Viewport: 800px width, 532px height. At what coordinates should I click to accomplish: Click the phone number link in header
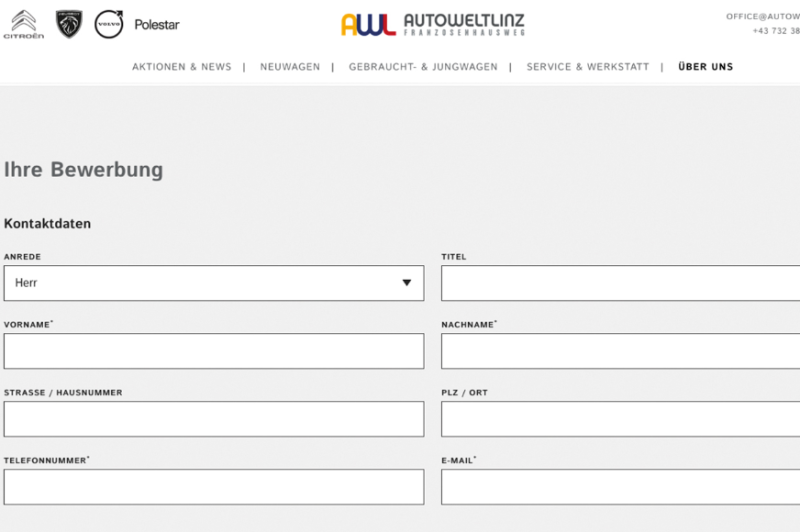pos(776,31)
